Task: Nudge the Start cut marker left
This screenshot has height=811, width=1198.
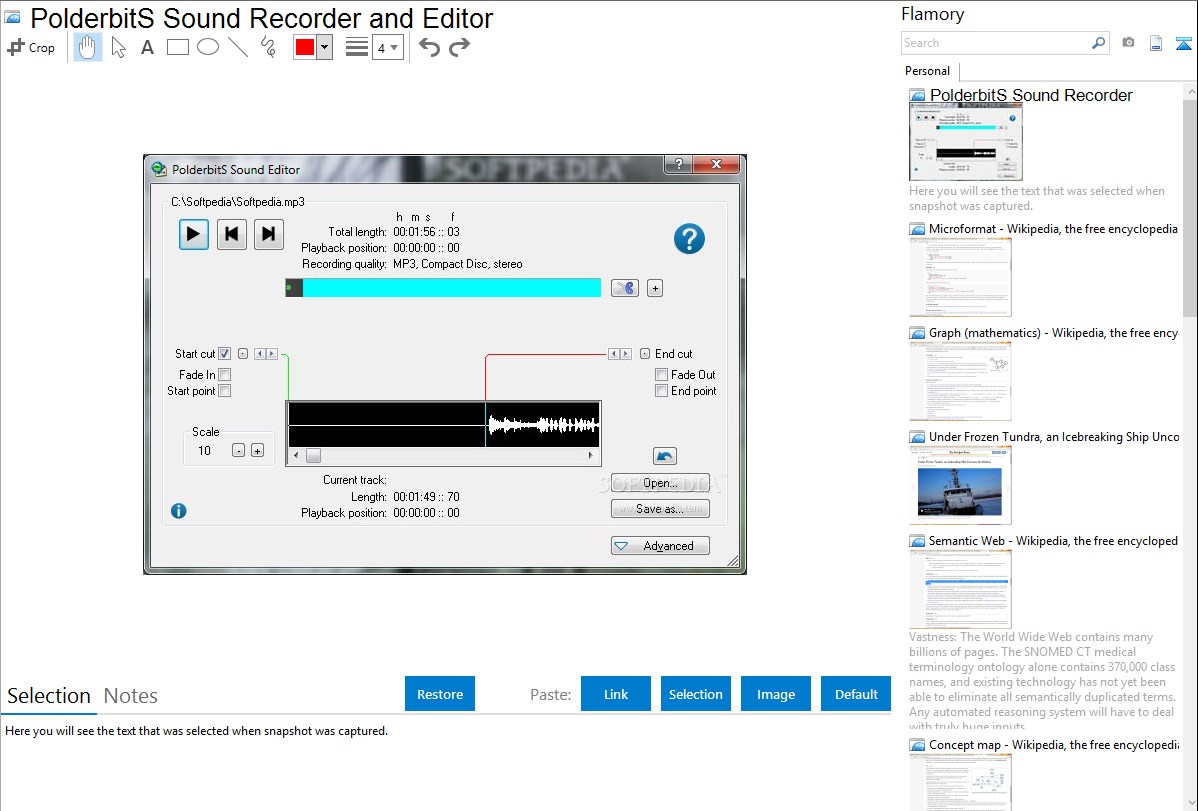Action: coord(260,353)
